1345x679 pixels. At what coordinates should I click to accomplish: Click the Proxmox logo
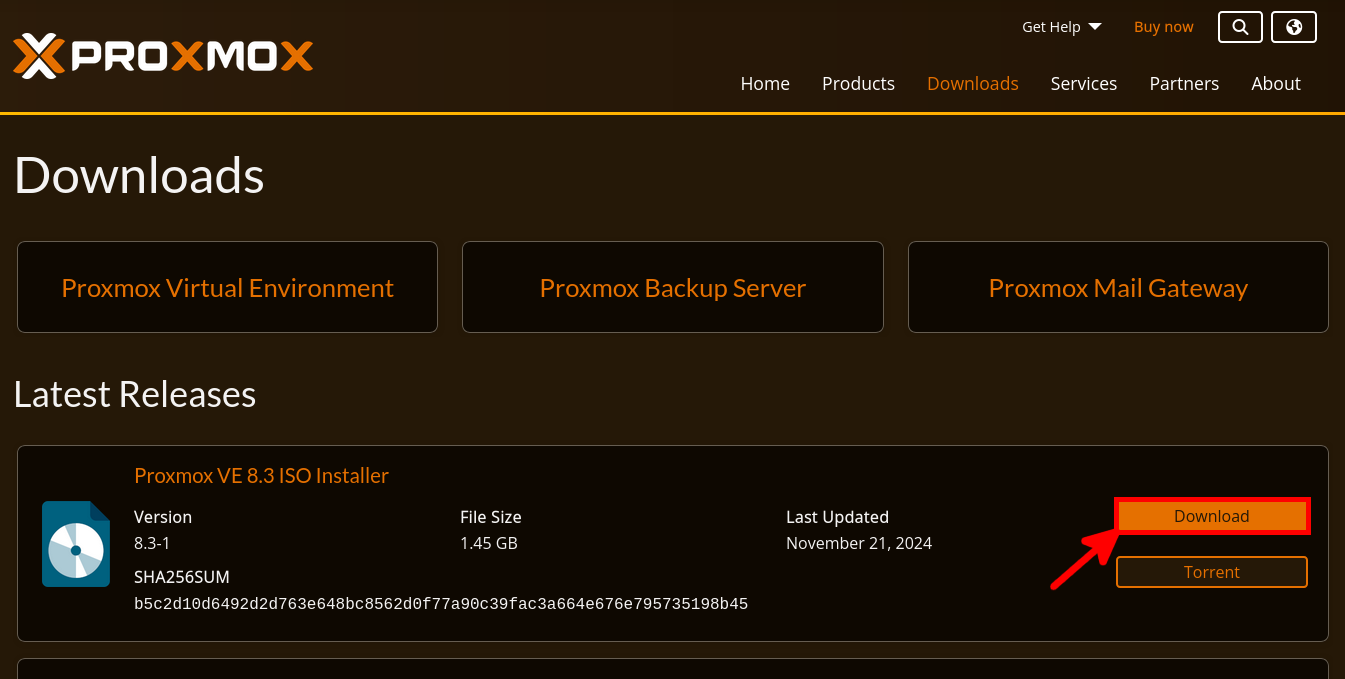162,57
